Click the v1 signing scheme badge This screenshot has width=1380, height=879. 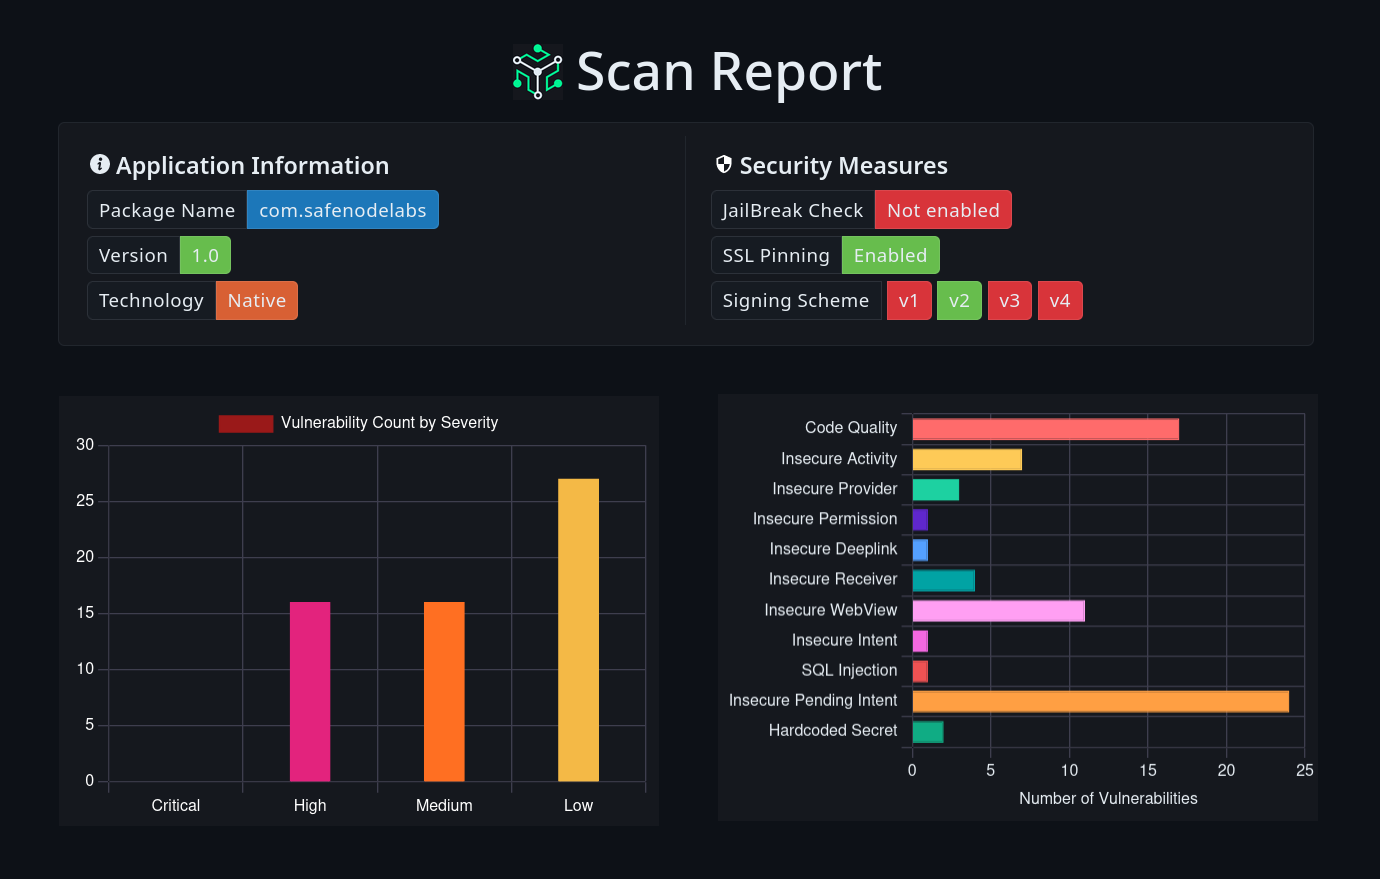pos(909,300)
